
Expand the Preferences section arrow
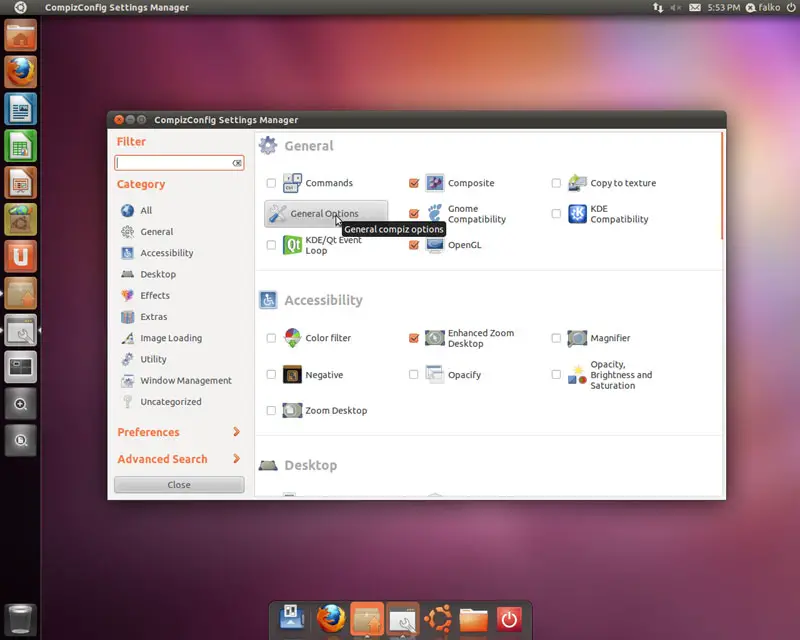[236, 432]
